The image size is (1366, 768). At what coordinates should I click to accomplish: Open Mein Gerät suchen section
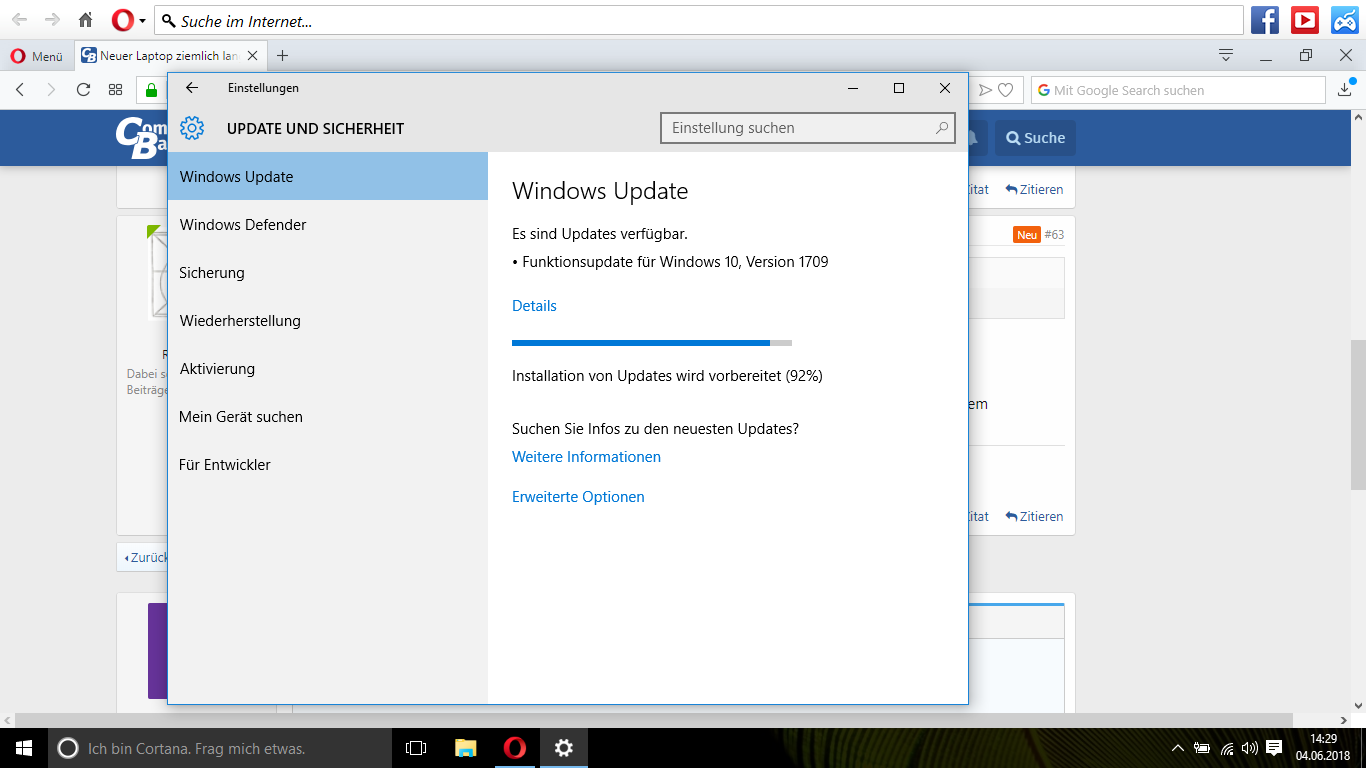328,416
